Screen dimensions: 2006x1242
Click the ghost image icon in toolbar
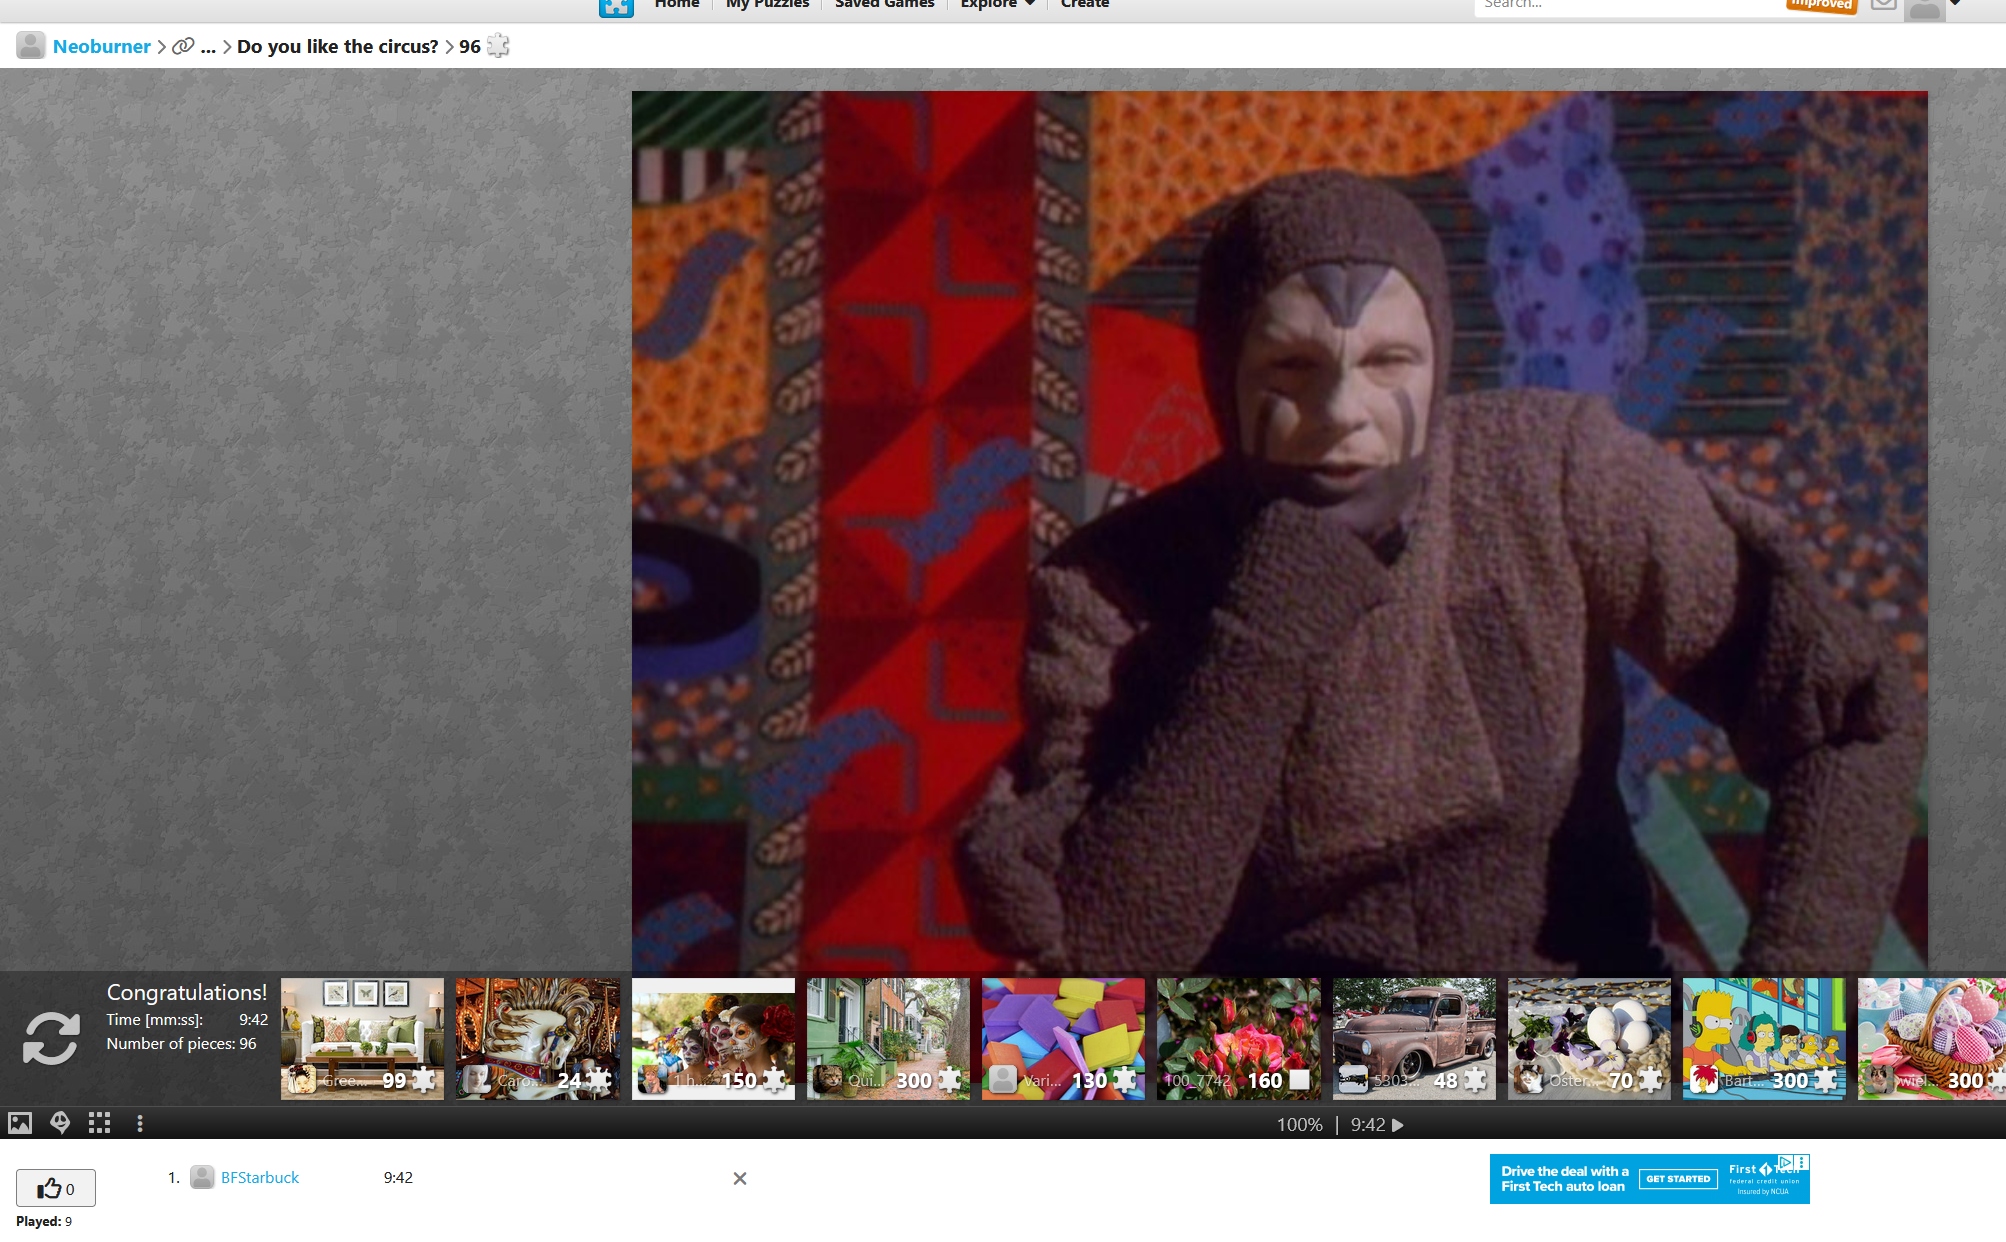click(60, 1123)
